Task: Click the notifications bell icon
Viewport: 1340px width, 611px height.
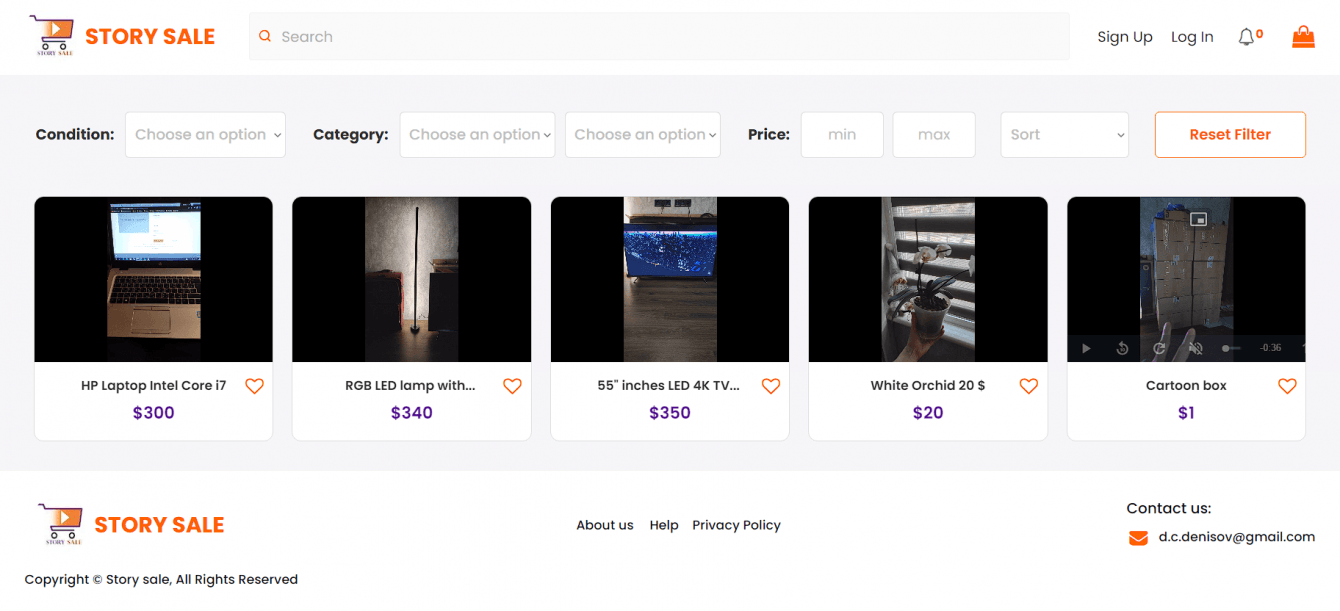Action: point(1246,37)
